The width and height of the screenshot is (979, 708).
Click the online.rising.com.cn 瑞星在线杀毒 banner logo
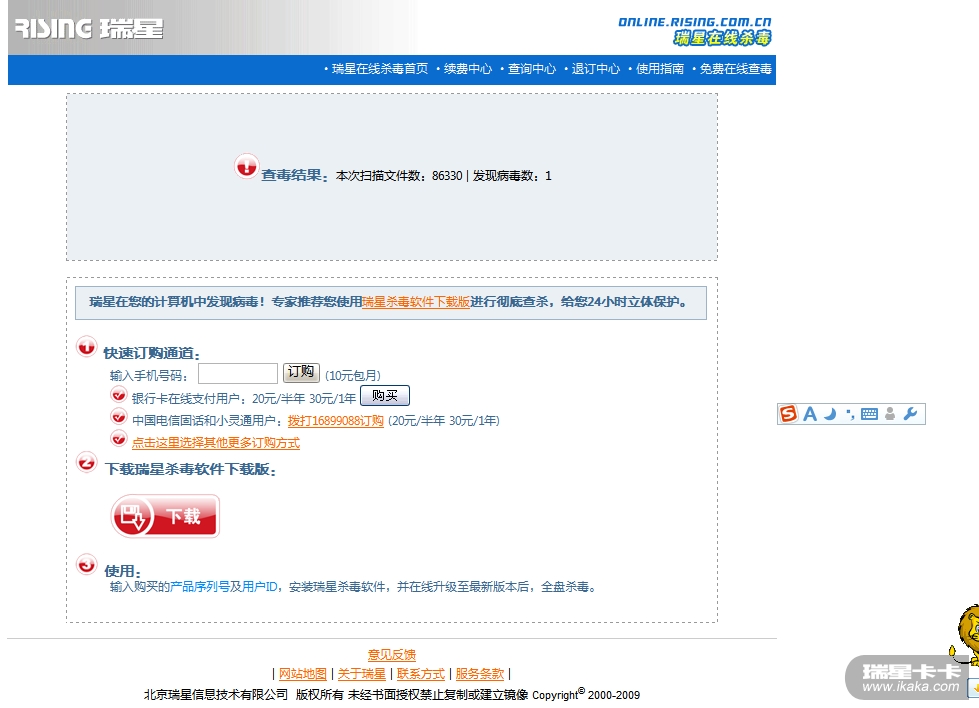(x=694, y=31)
